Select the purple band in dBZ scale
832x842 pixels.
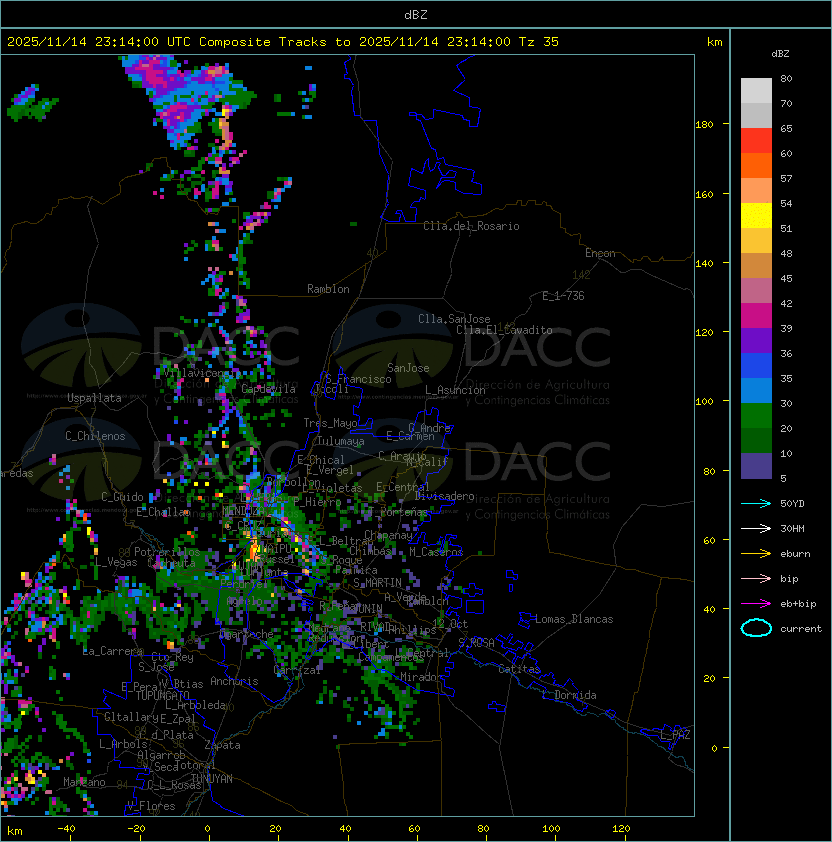click(x=756, y=340)
